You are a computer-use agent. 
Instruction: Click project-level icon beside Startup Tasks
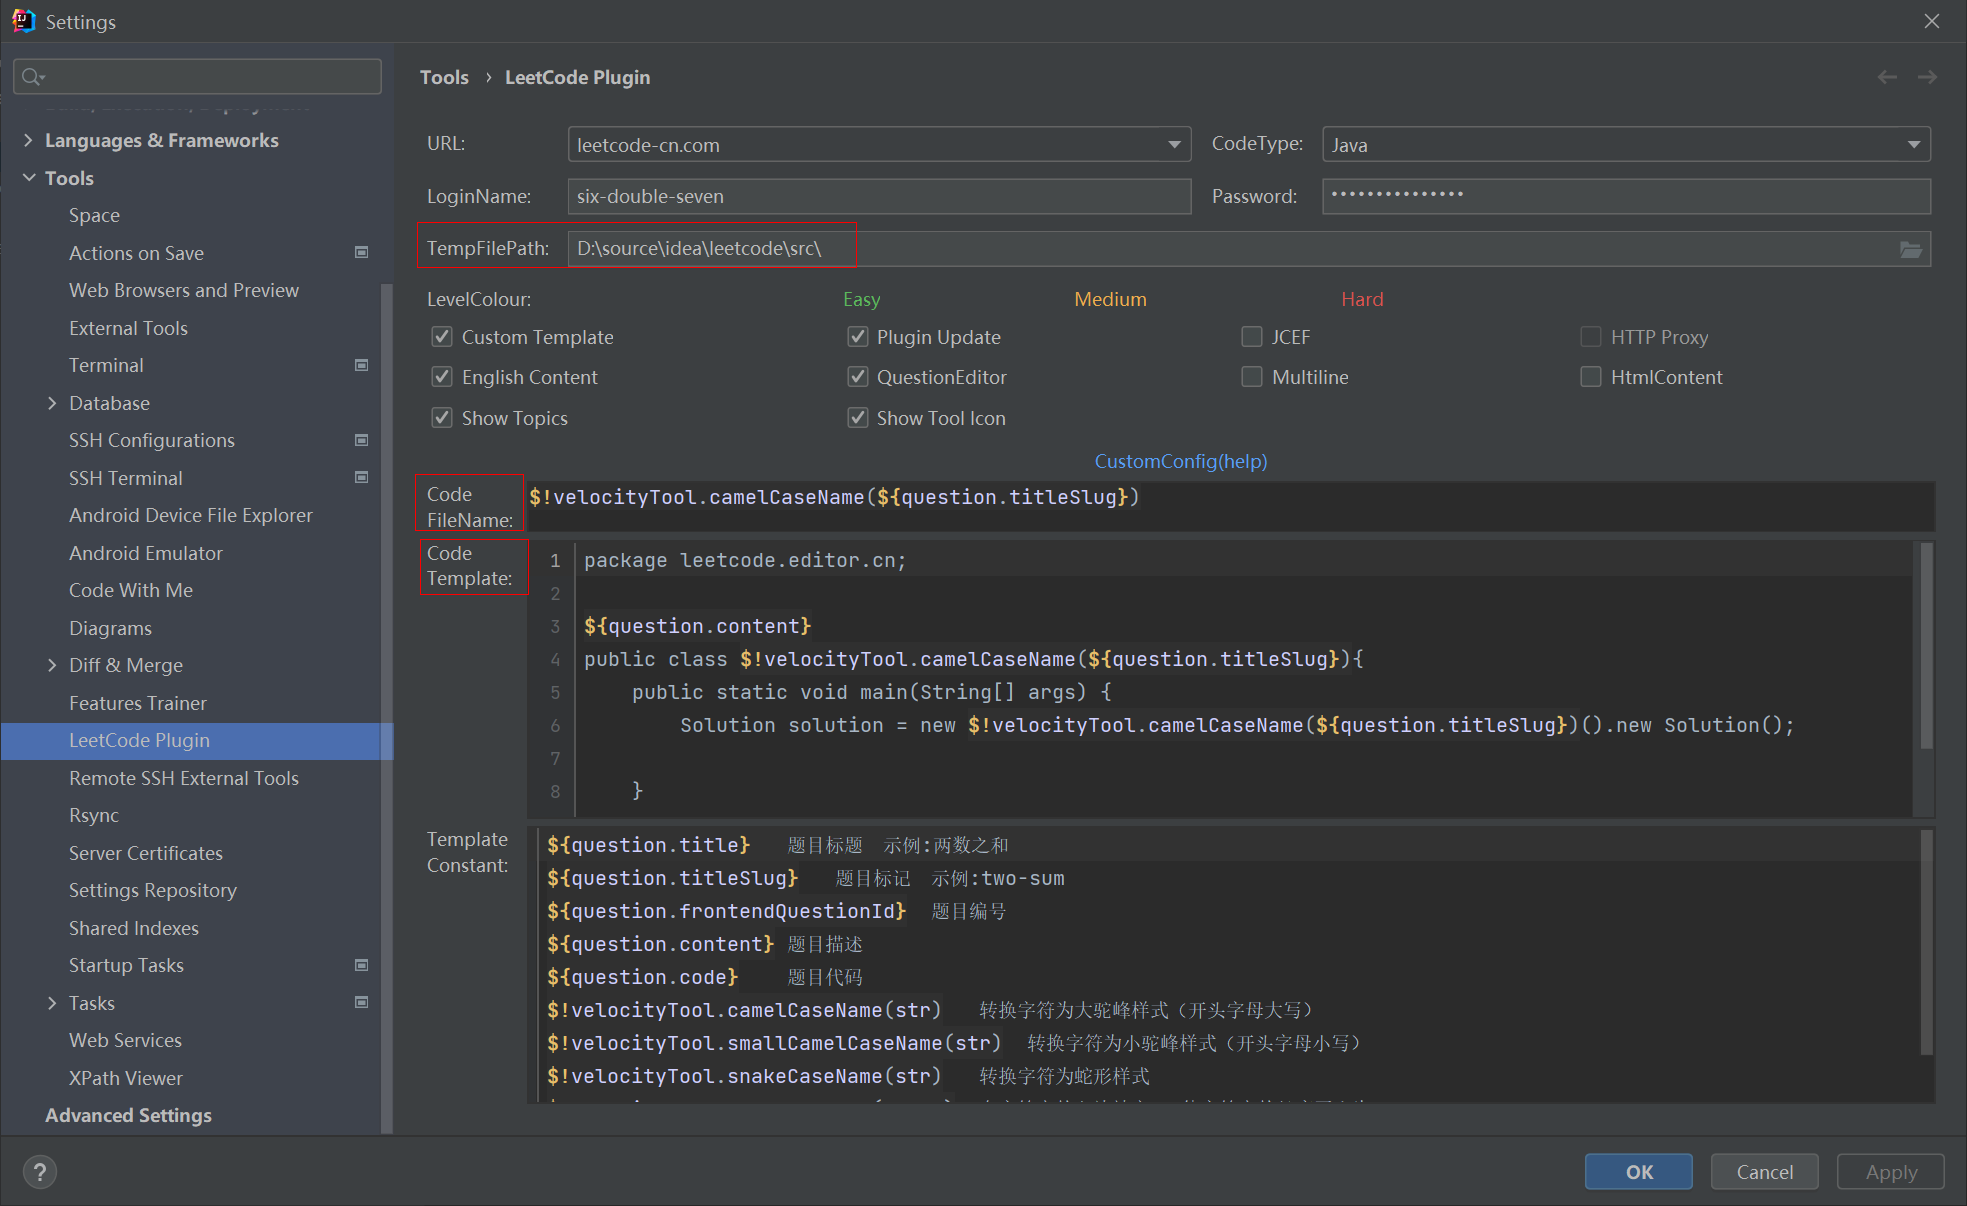pyautogui.click(x=362, y=965)
